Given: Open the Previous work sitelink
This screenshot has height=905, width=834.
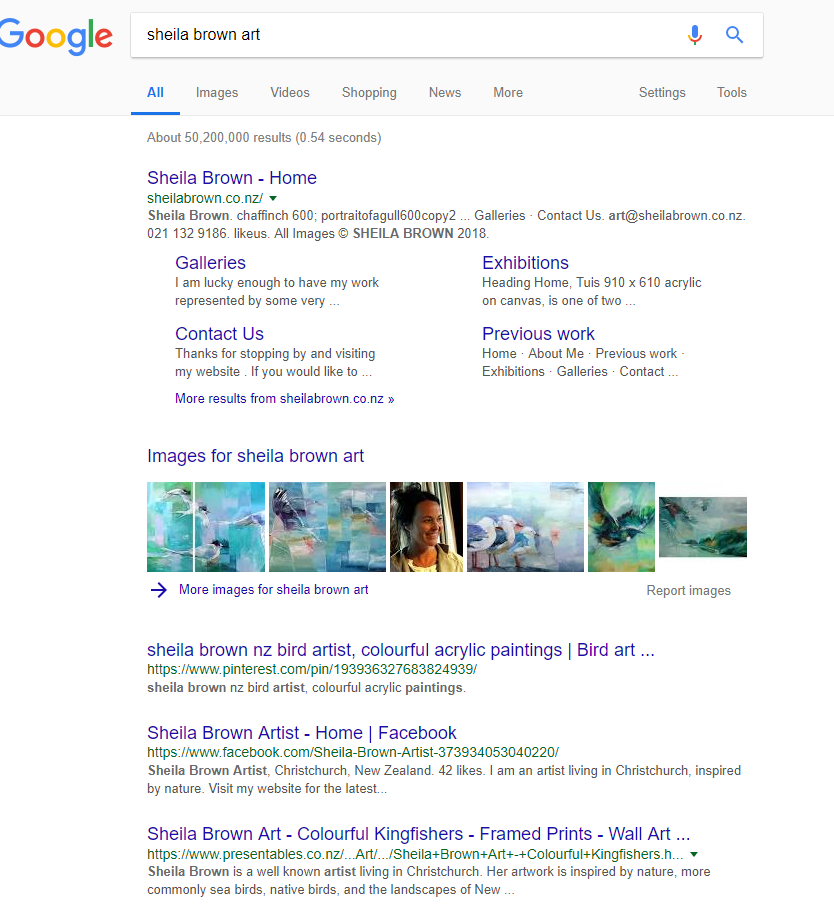Looking at the screenshot, I should tap(538, 334).
